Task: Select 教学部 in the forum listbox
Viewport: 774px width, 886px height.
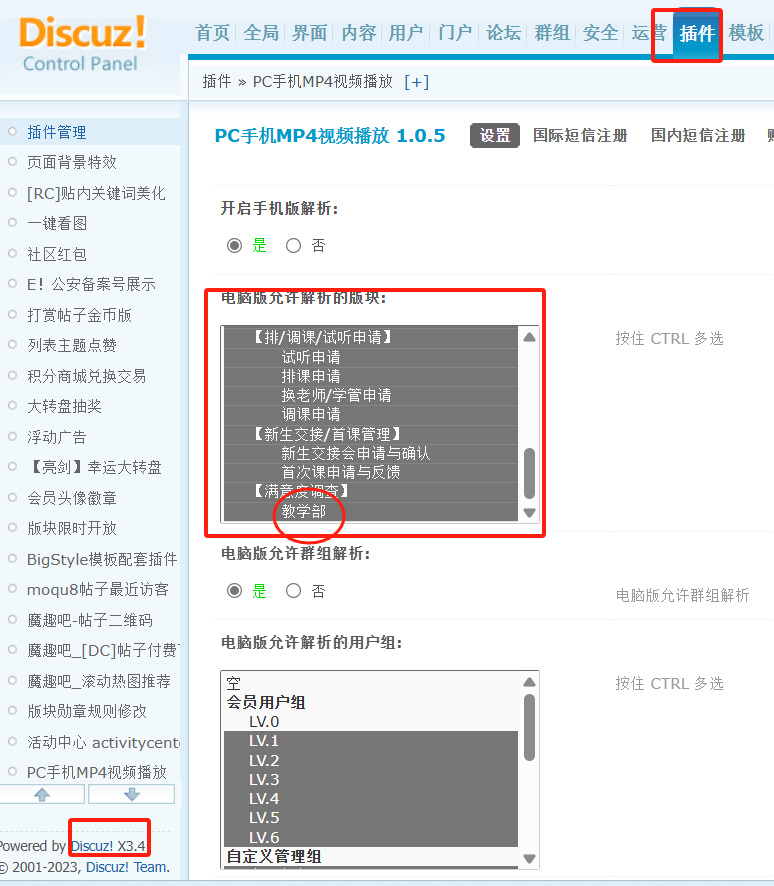Action: click(304, 511)
